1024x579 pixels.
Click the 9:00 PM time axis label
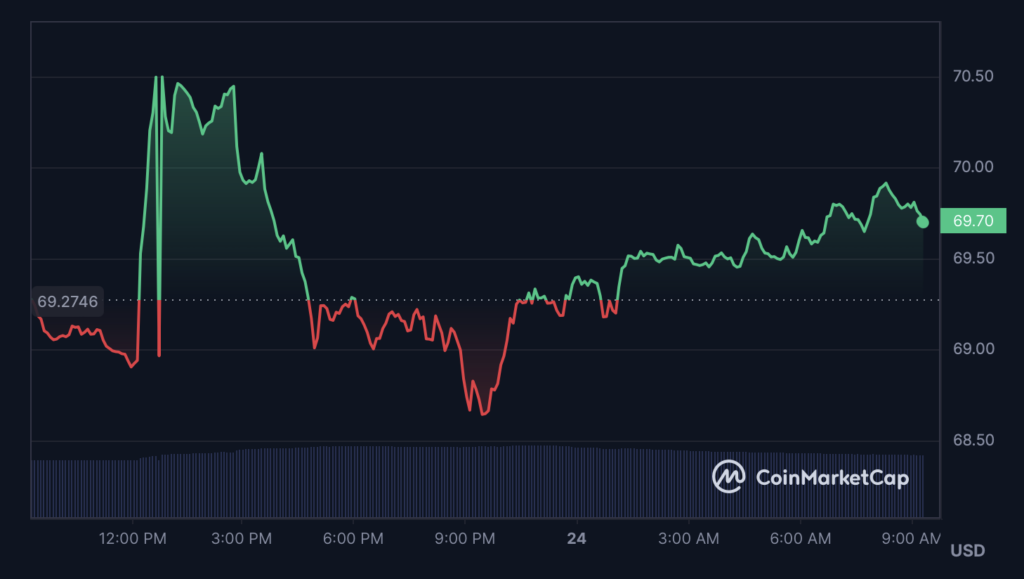(465, 539)
